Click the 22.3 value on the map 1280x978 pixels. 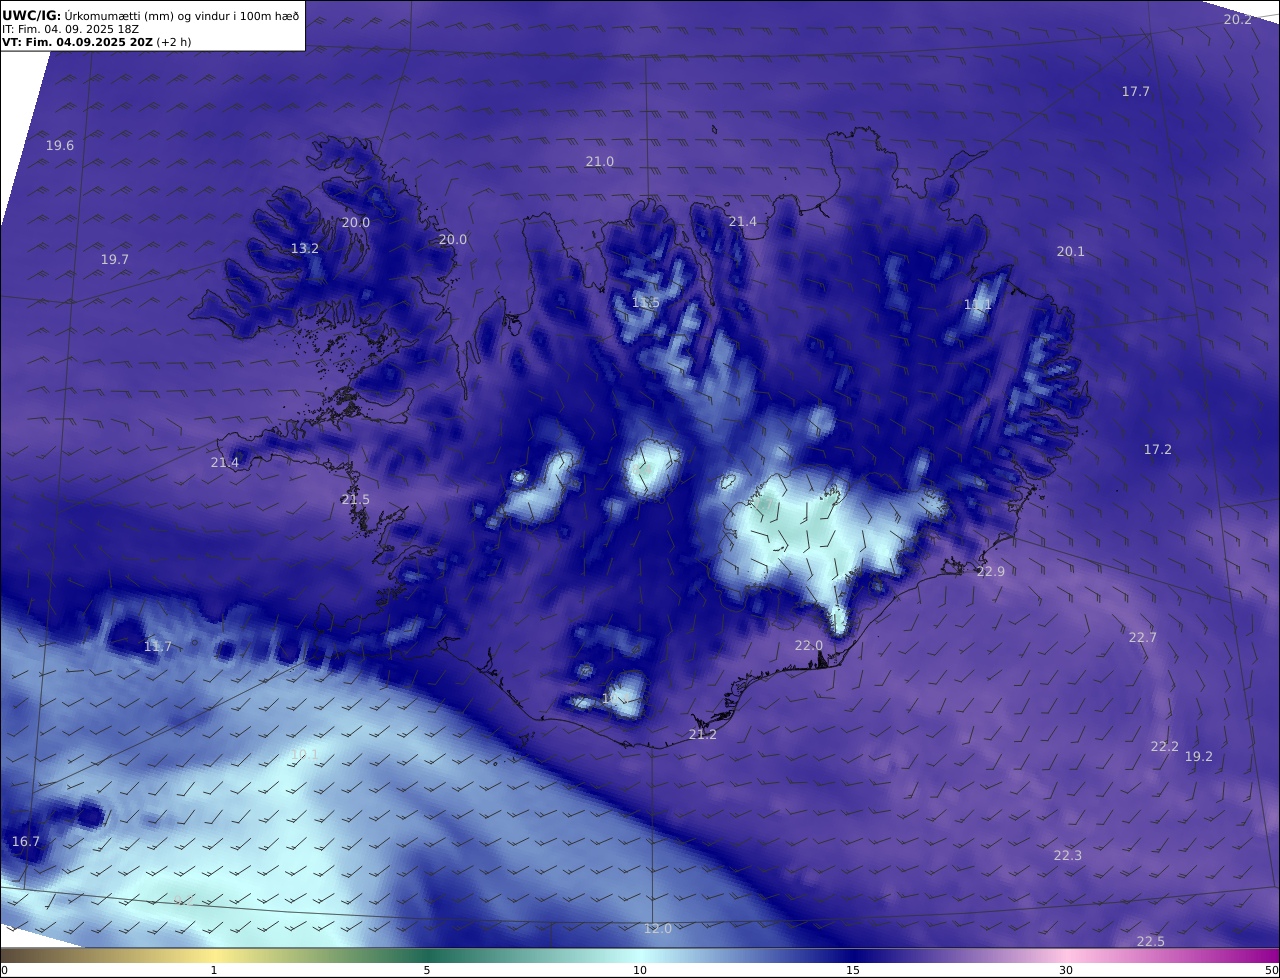[x=1068, y=856]
